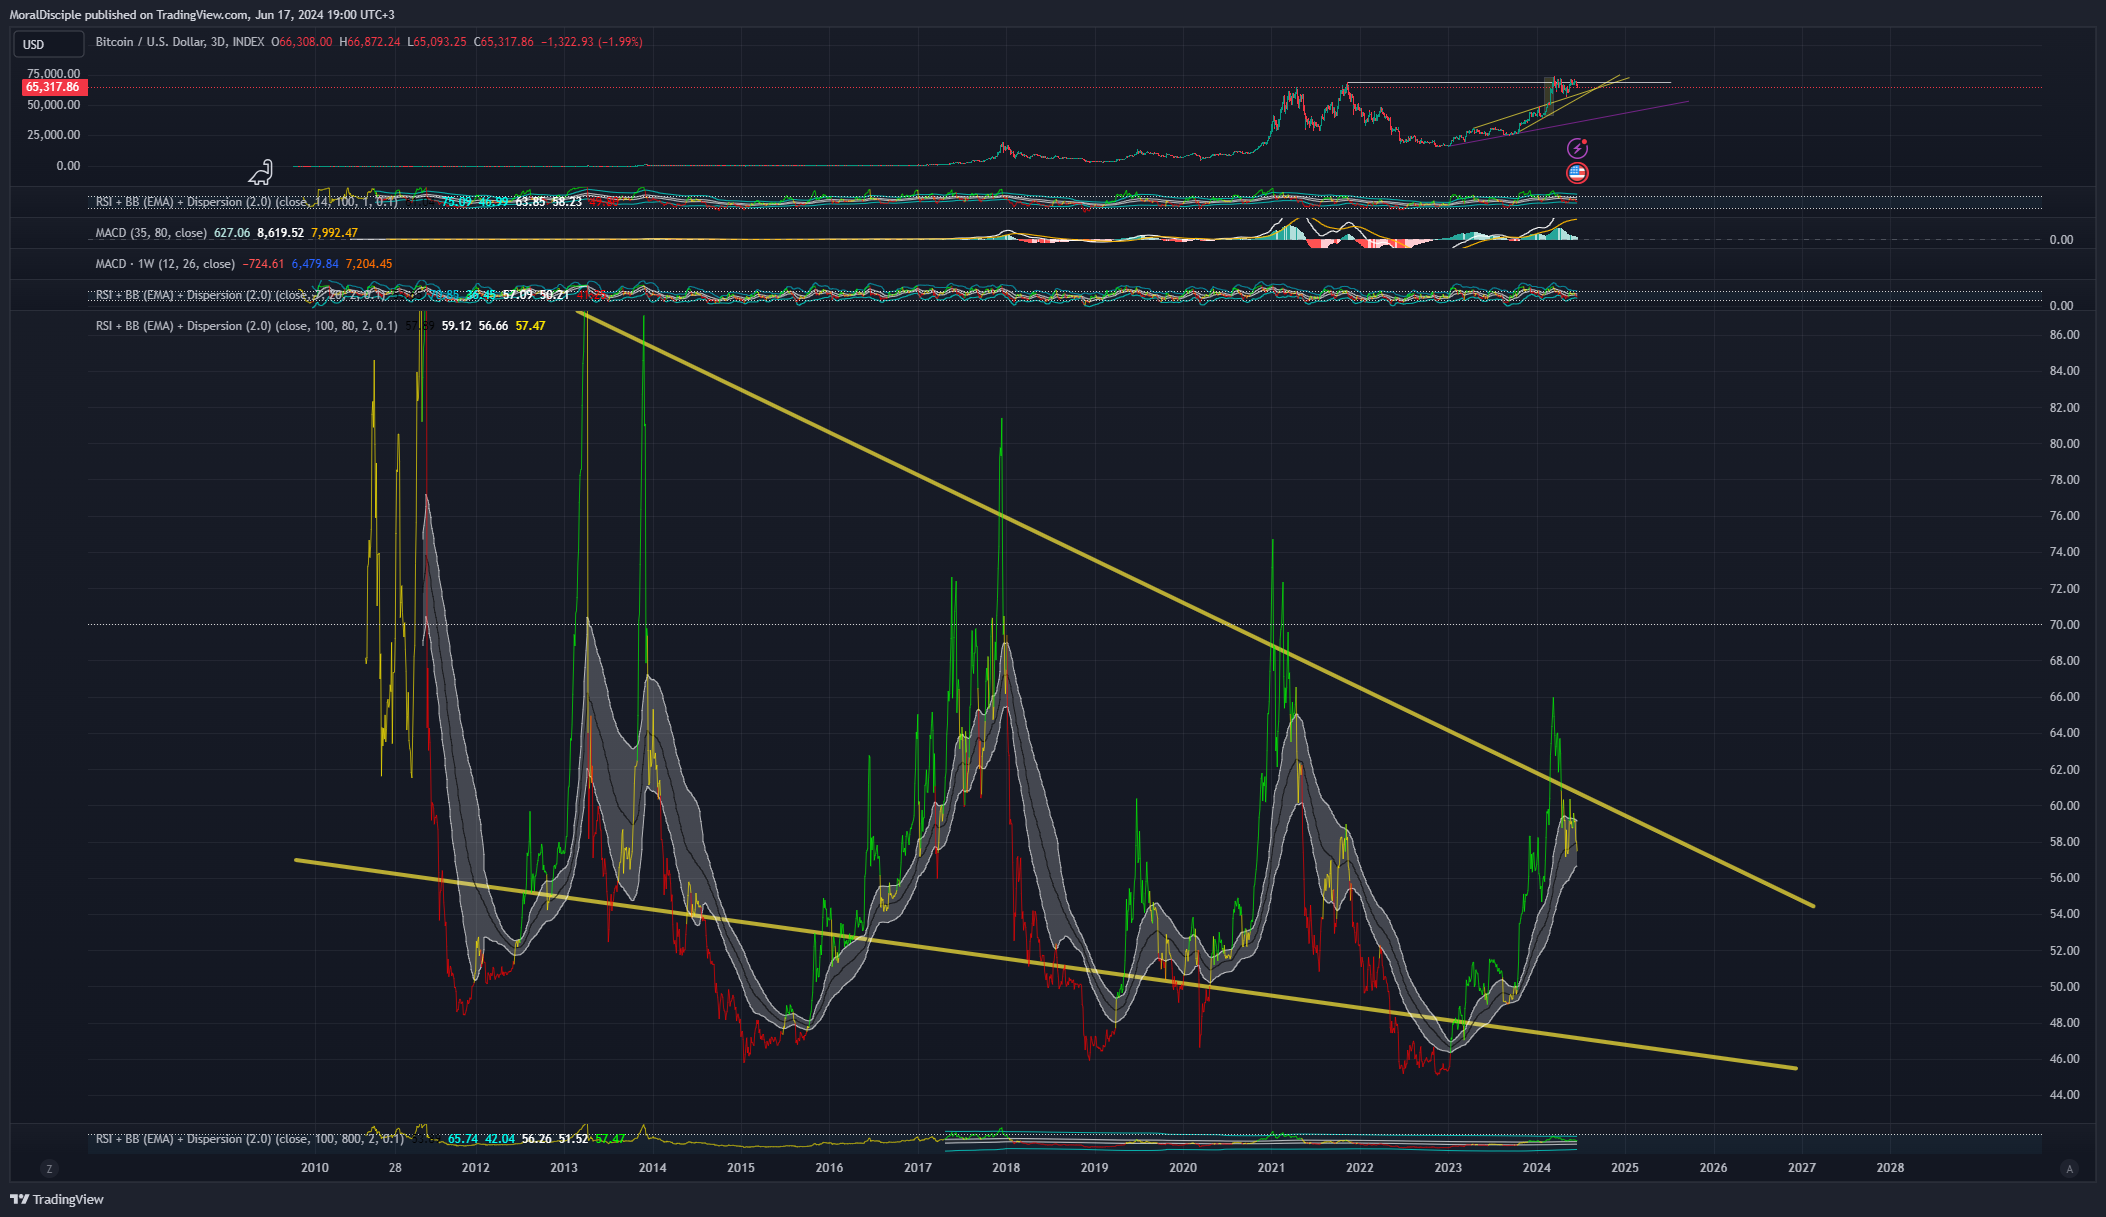
Task: Click the MACD (35, 80, close) indicator label
Action: pyautogui.click(x=151, y=233)
